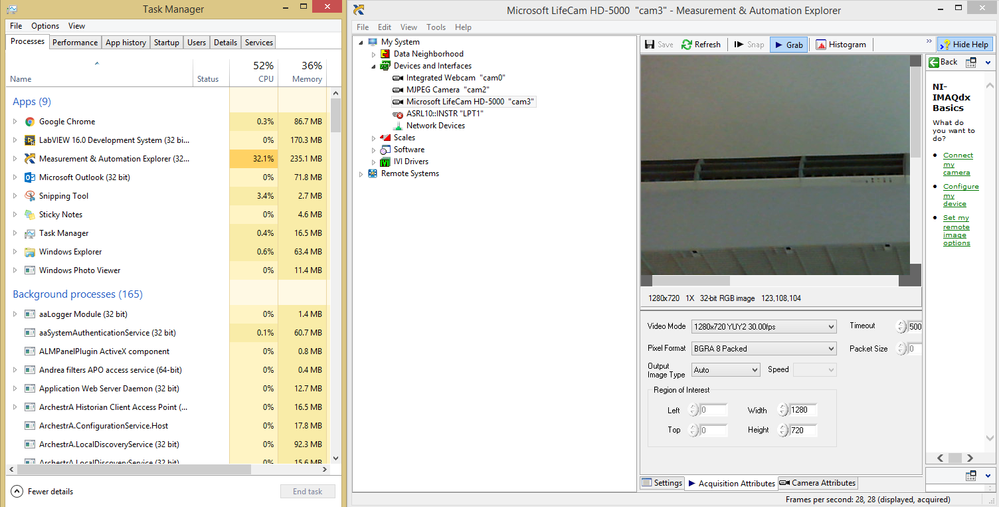The width and height of the screenshot is (999, 507).
Task: Select the Data Neighborhood tree node
Action: click(428, 54)
